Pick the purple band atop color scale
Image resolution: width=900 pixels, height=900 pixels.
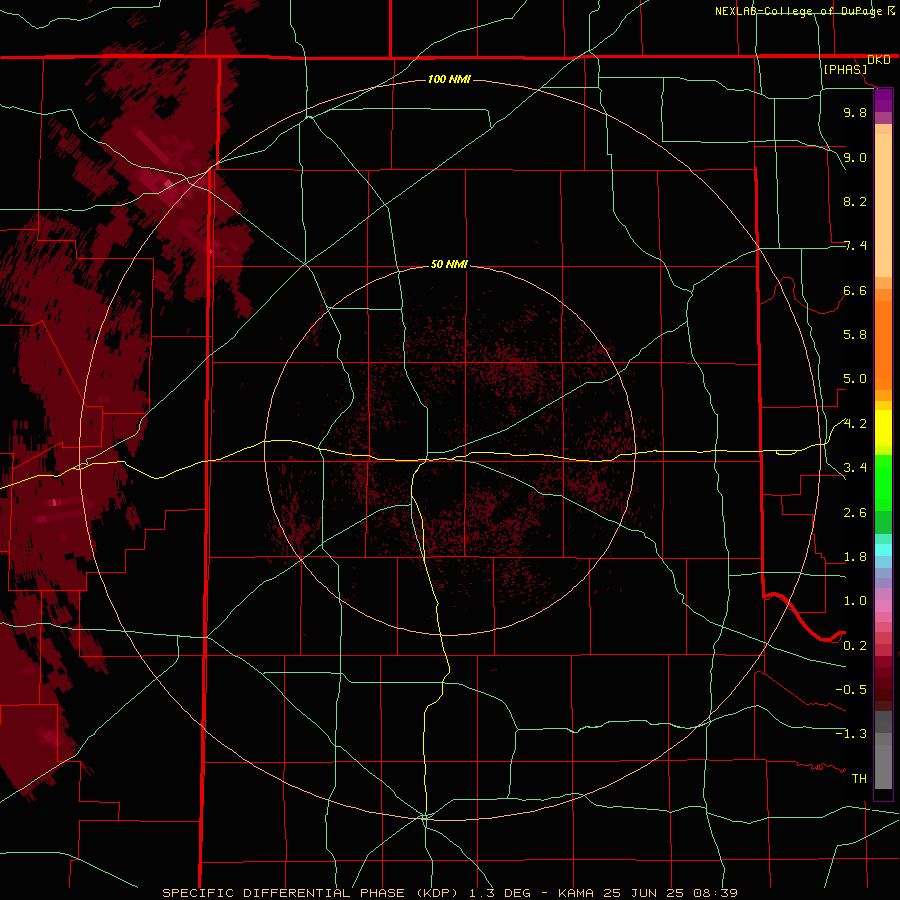tap(883, 100)
